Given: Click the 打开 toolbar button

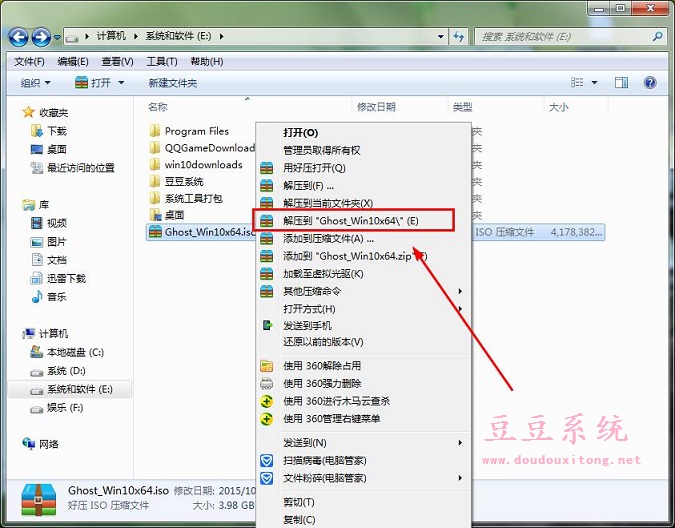Looking at the screenshot, I should (93, 83).
